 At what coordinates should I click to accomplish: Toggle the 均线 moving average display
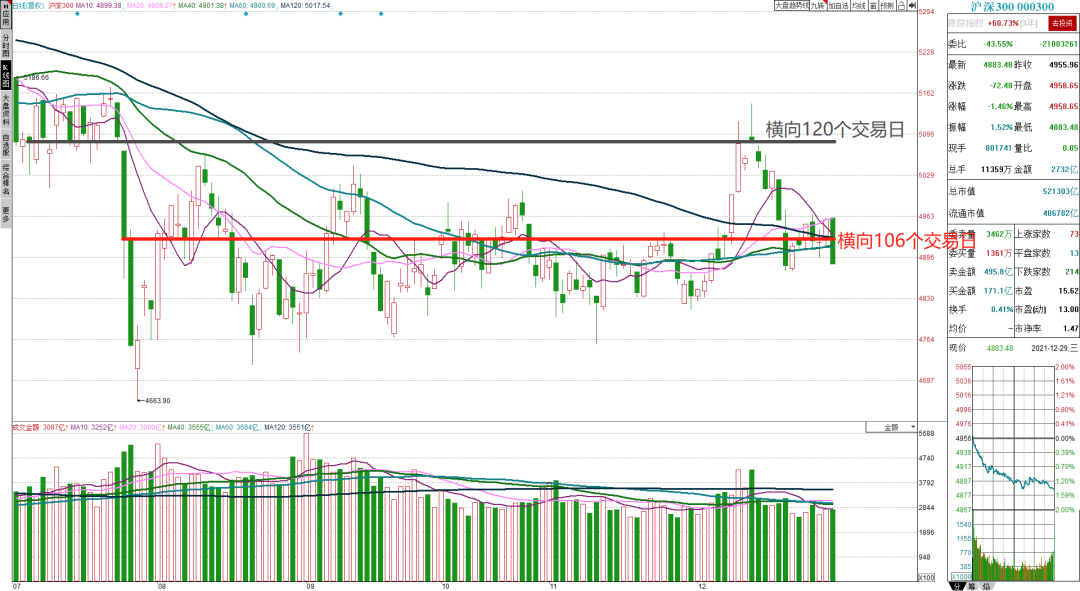tap(858, 6)
